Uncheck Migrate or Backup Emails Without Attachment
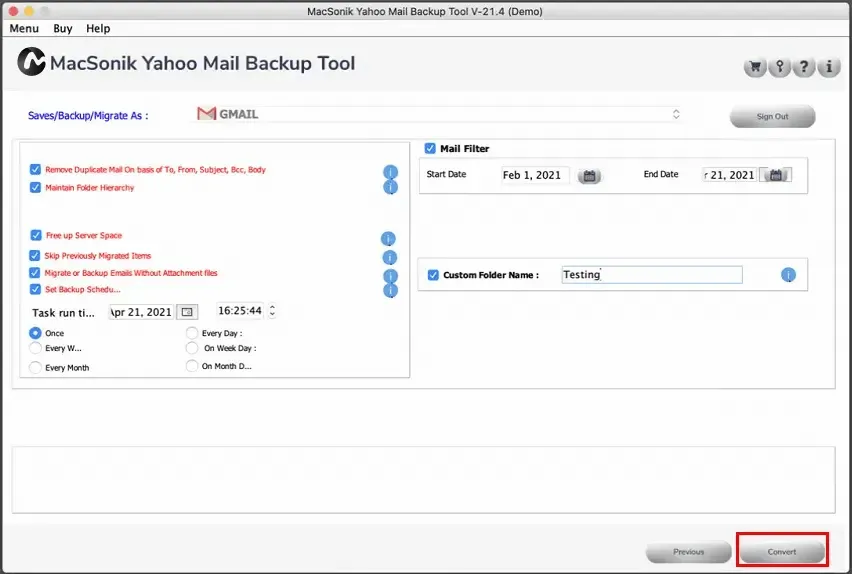 click(x=35, y=273)
